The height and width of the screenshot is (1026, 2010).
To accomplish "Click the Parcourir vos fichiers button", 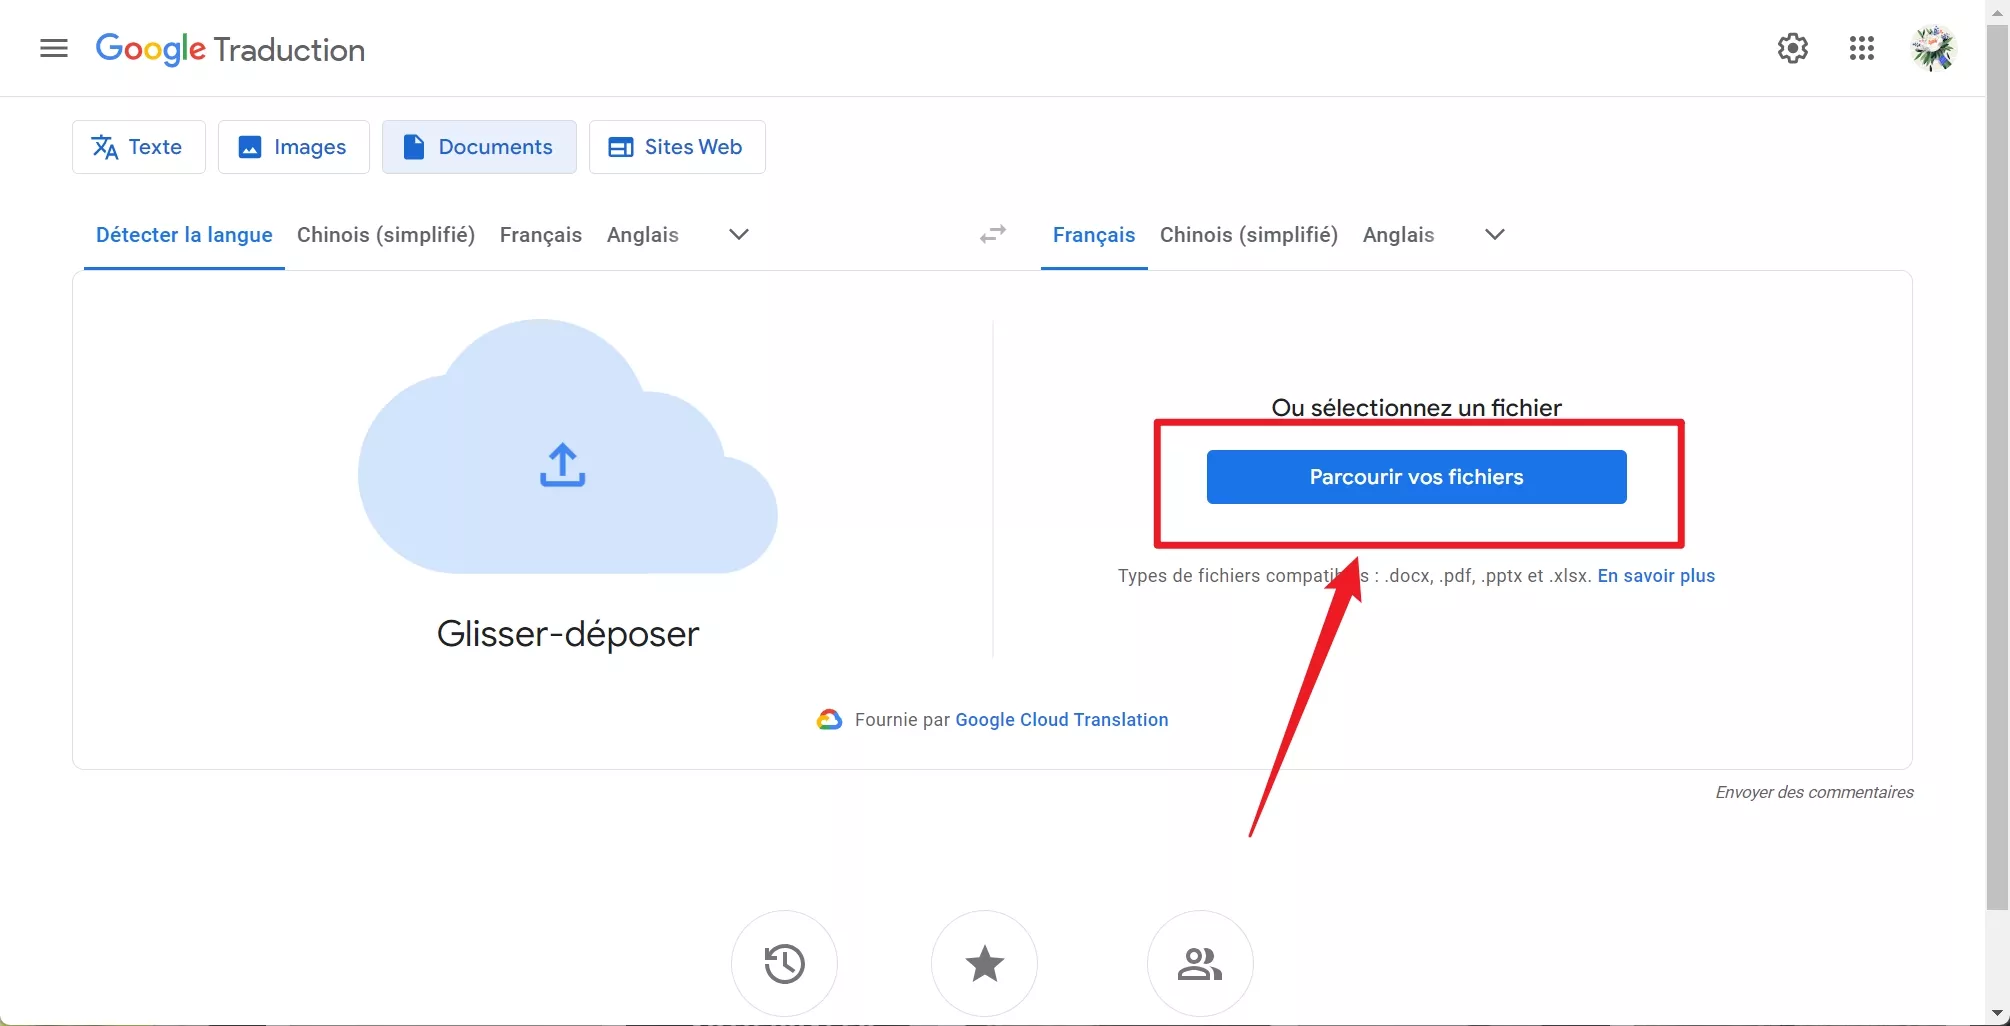I will point(1416,476).
